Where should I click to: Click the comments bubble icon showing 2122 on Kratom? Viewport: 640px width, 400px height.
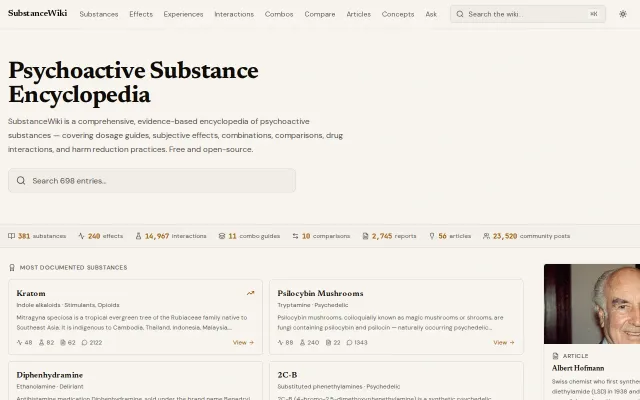[84, 342]
